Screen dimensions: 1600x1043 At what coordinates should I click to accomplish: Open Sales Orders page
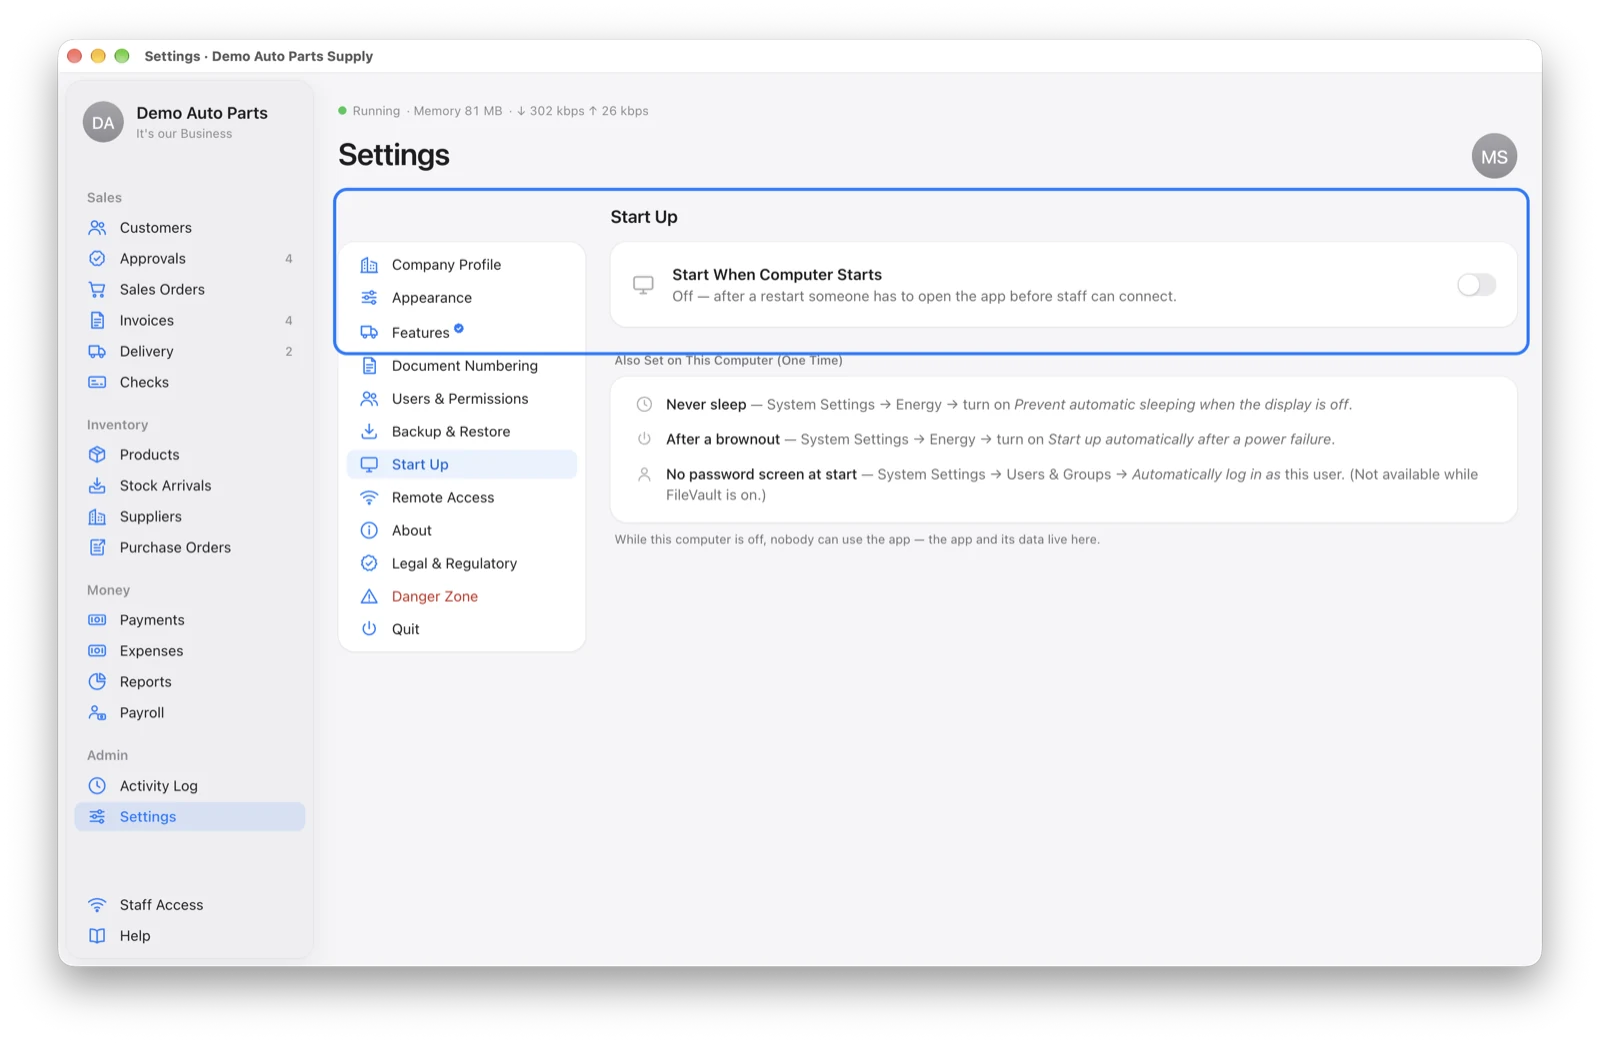(190, 290)
